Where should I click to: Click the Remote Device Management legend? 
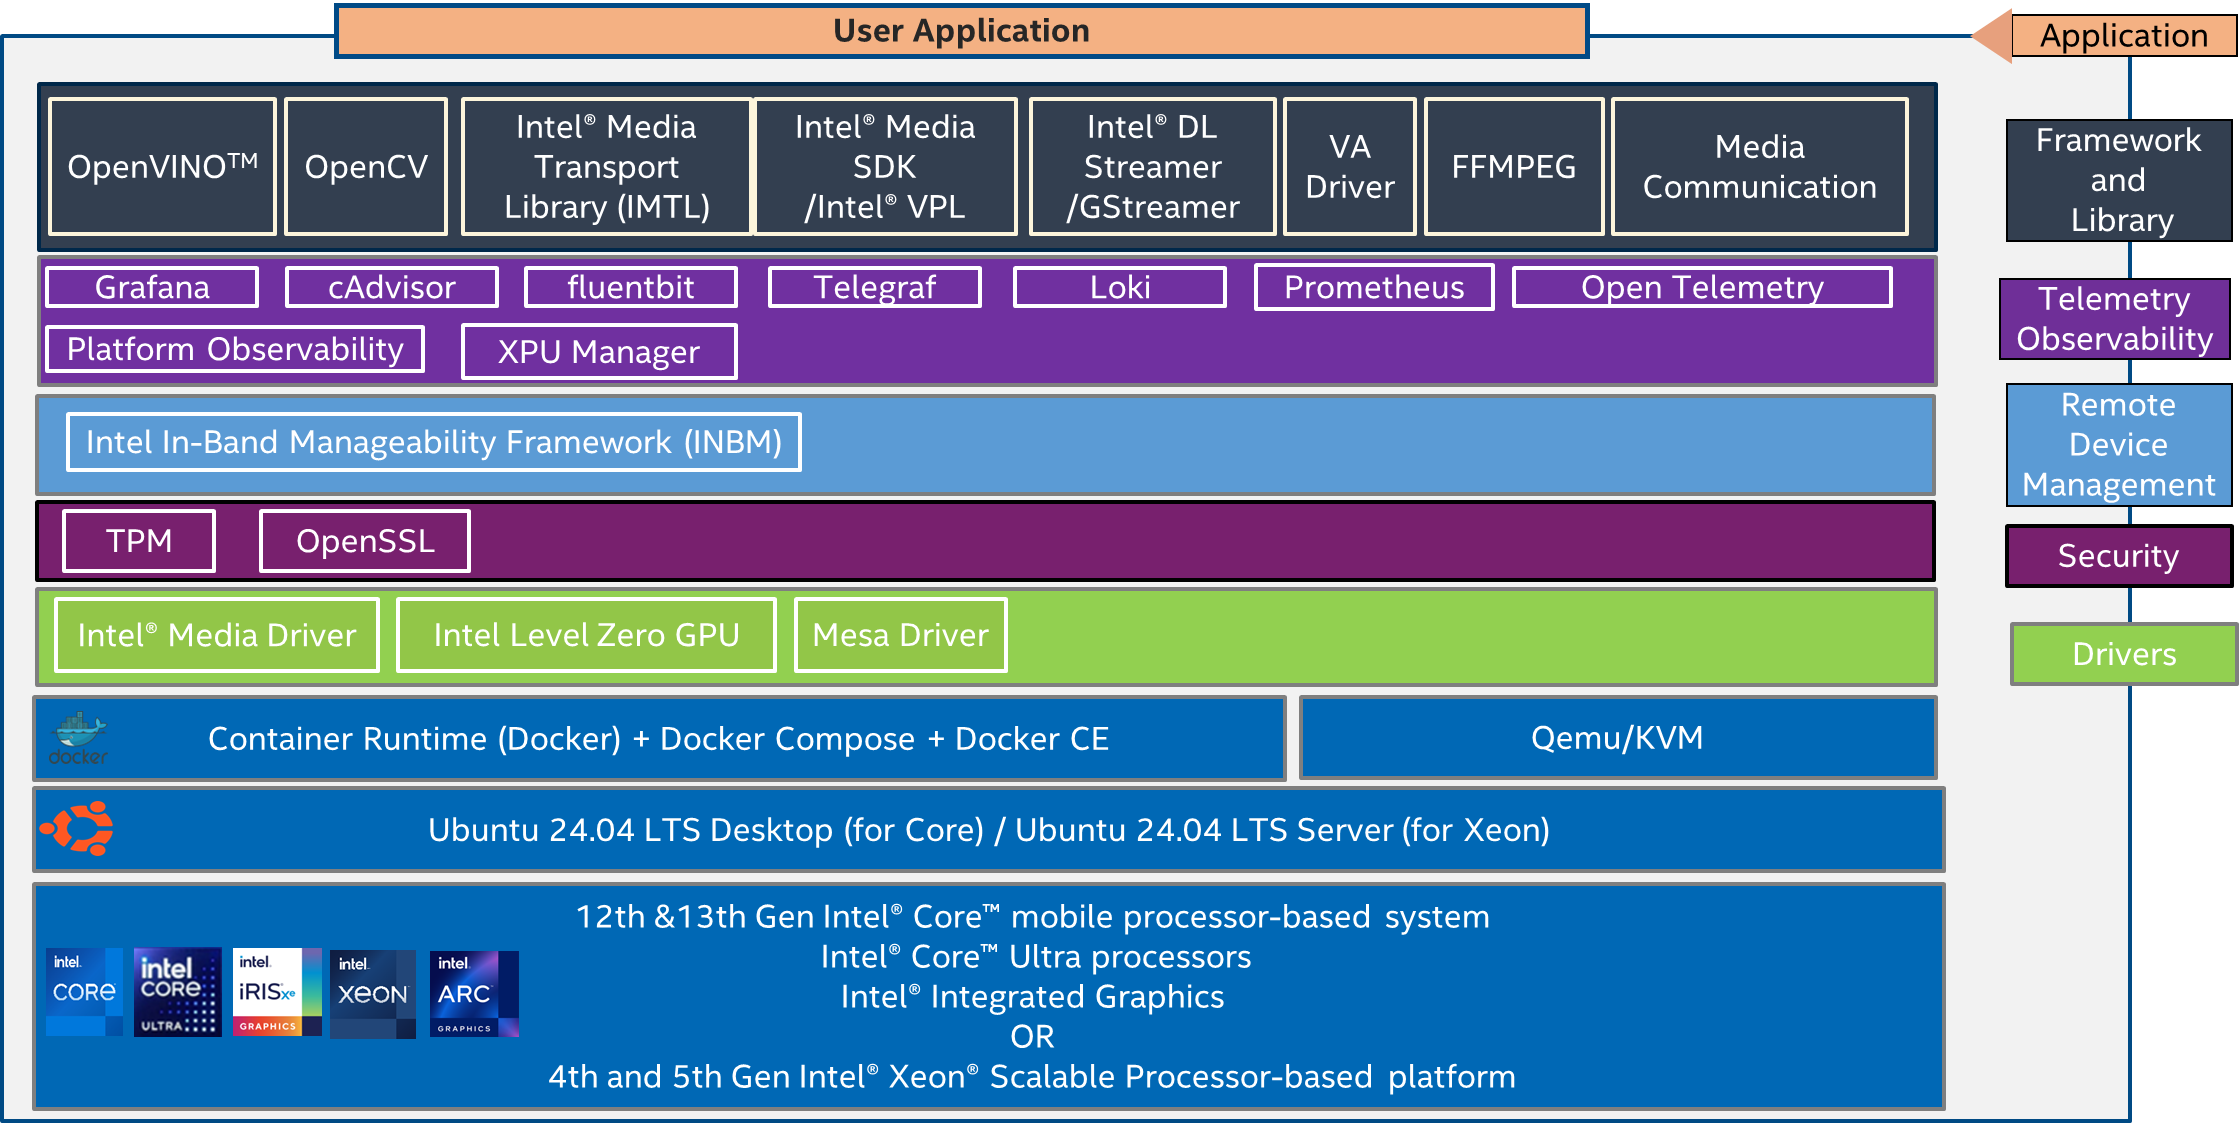point(2119,444)
